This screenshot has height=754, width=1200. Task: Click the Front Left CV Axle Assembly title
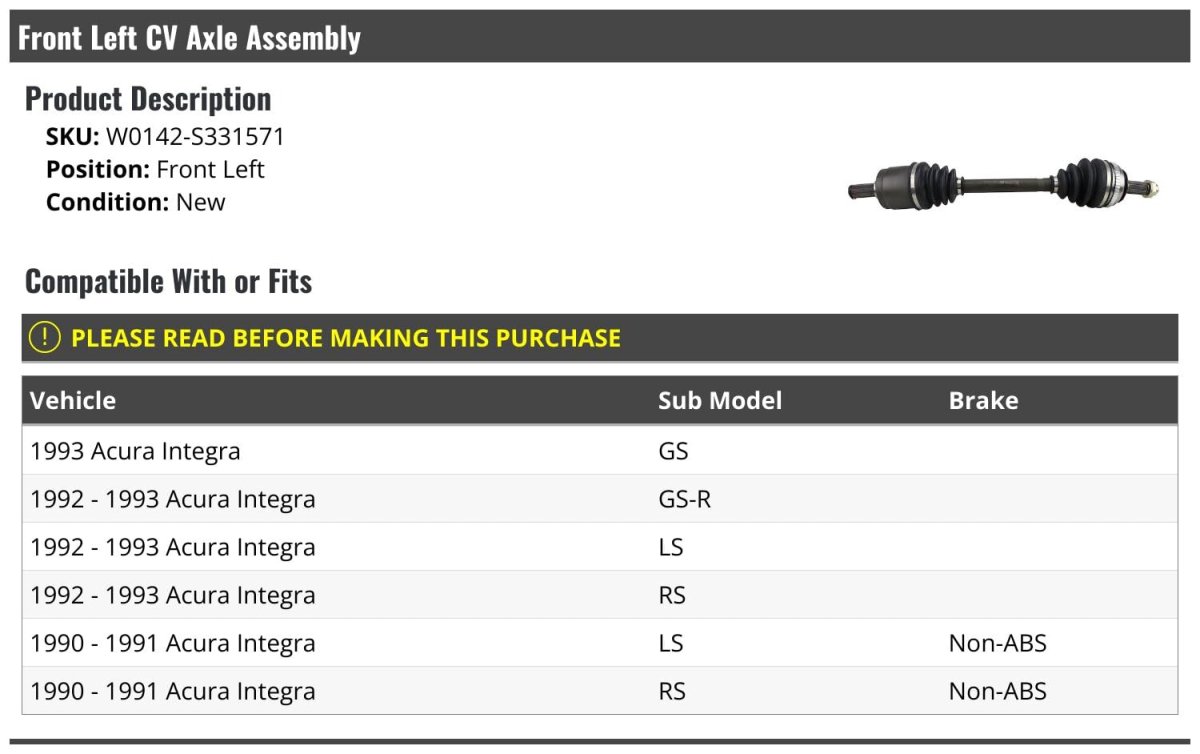coord(189,38)
